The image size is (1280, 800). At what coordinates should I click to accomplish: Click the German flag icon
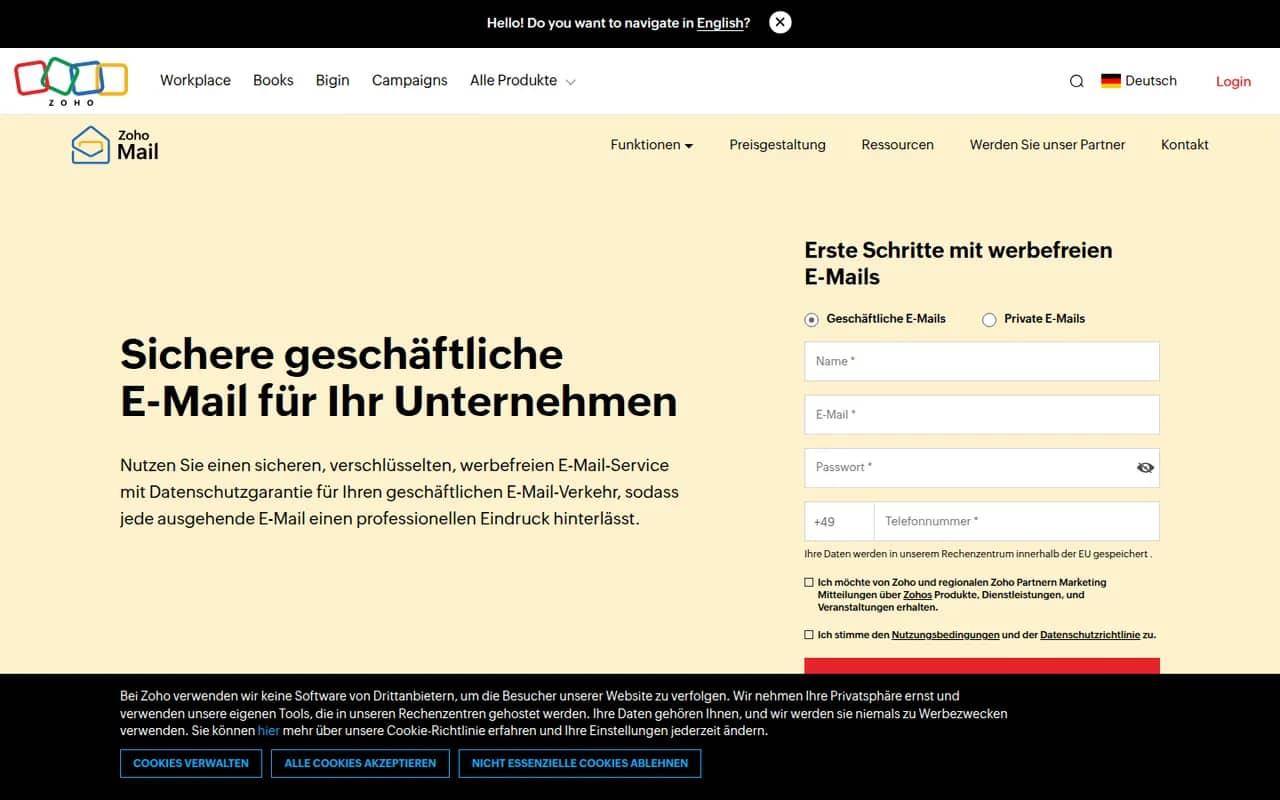pyautogui.click(x=1111, y=81)
